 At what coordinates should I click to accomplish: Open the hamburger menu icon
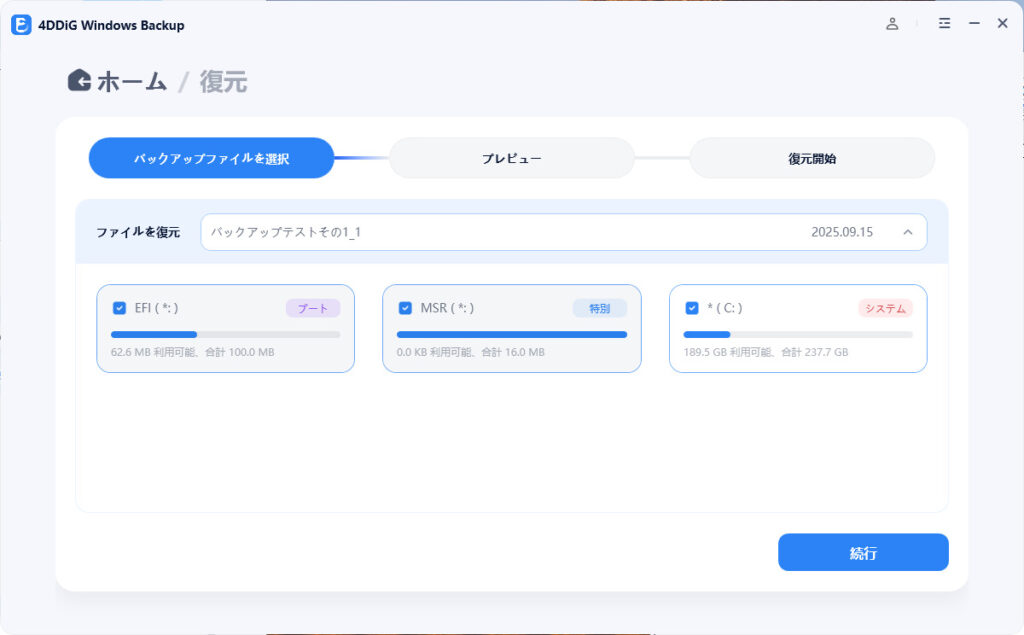tap(944, 24)
